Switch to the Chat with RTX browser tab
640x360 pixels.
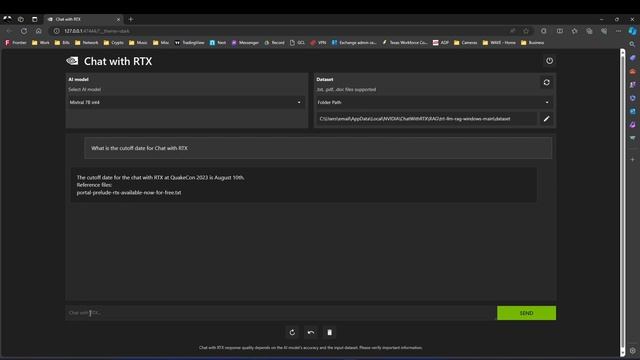point(82,19)
